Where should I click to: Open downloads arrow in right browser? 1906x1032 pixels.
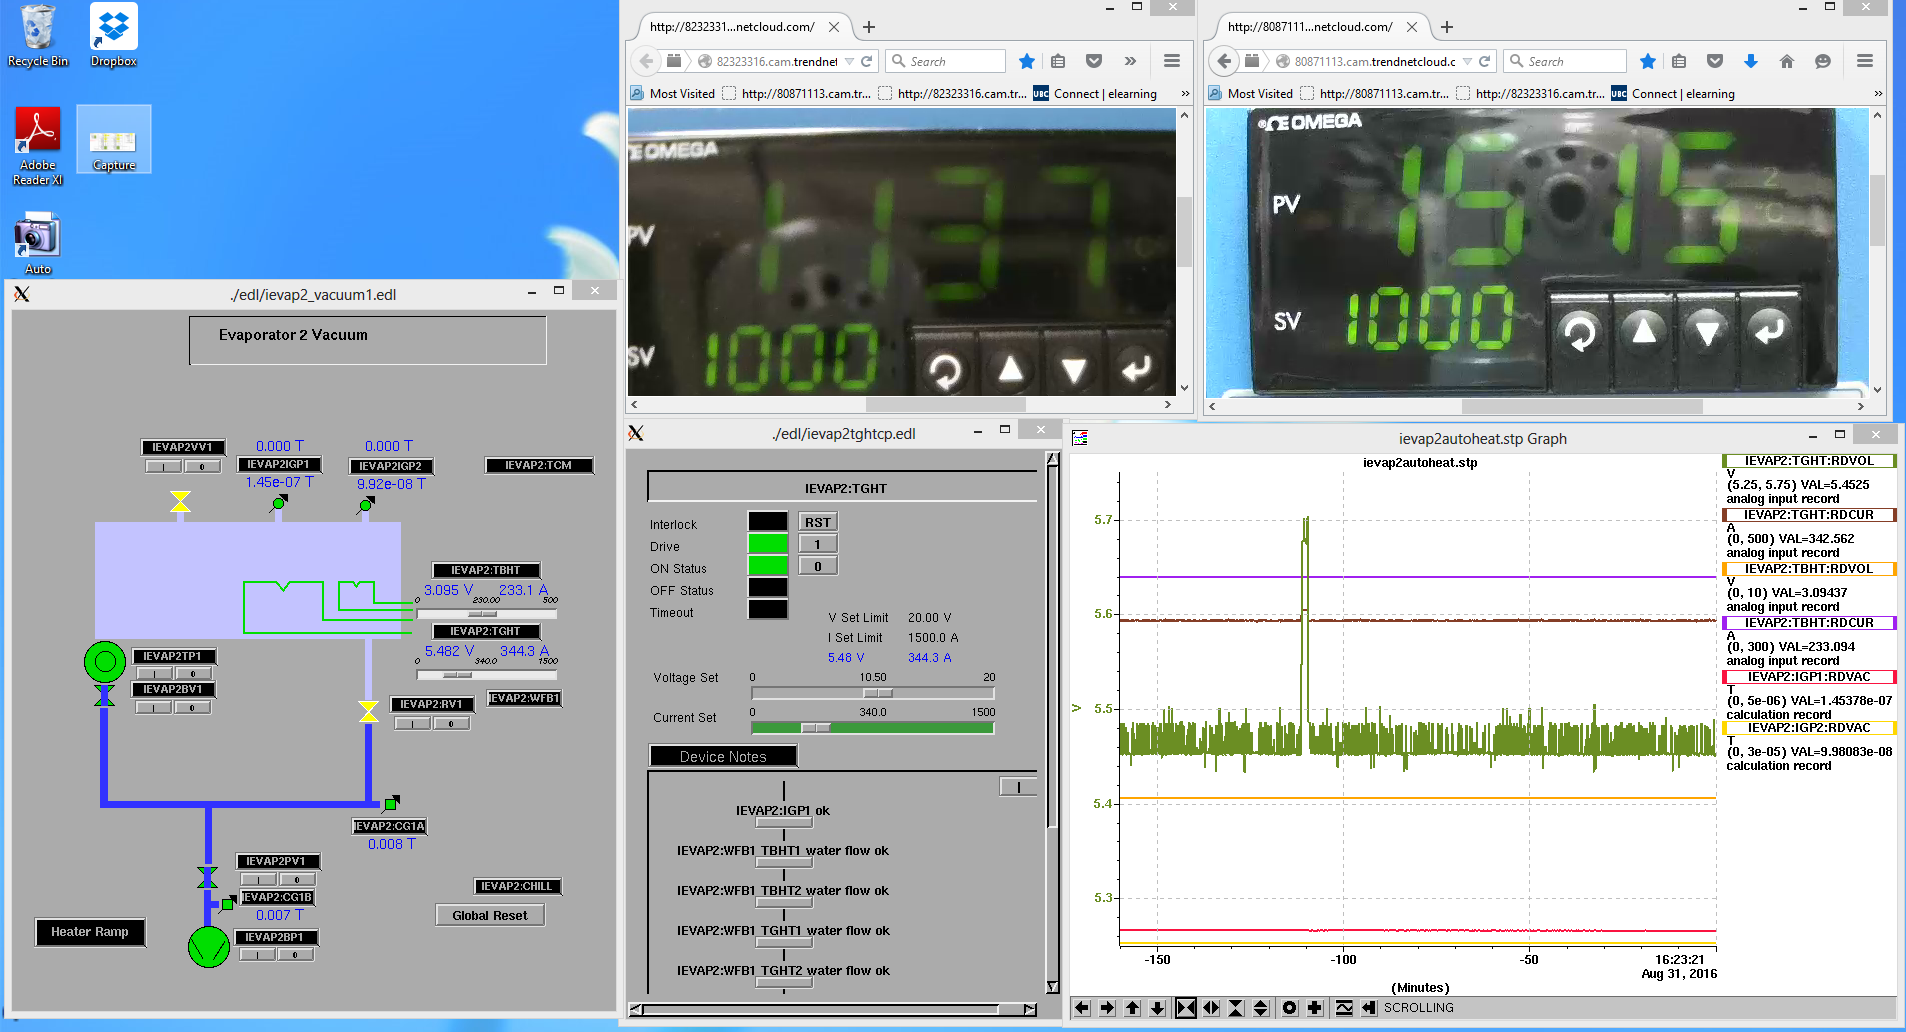pyautogui.click(x=1751, y=61)
